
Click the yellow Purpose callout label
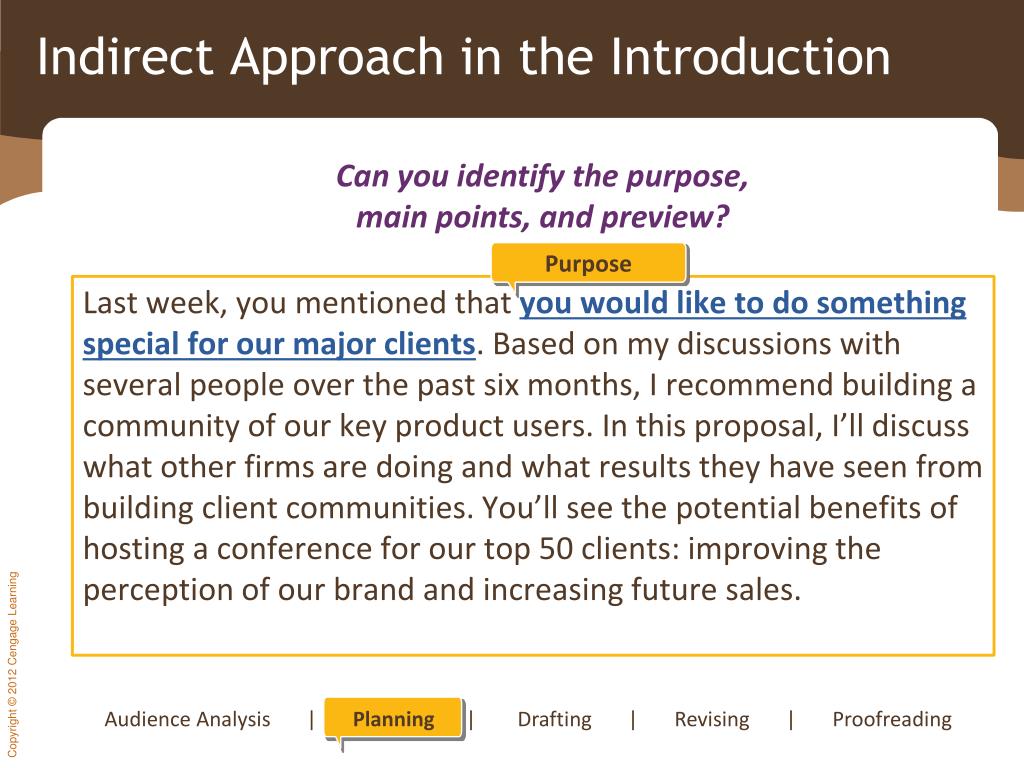(x=588, y=263)
